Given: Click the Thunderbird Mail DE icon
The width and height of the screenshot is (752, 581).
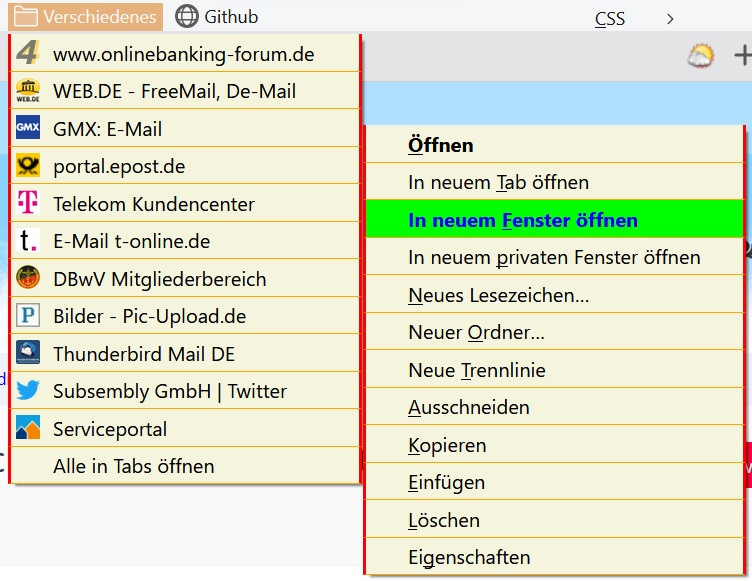Looking at the screenshot, I should [x=28, y=354].
